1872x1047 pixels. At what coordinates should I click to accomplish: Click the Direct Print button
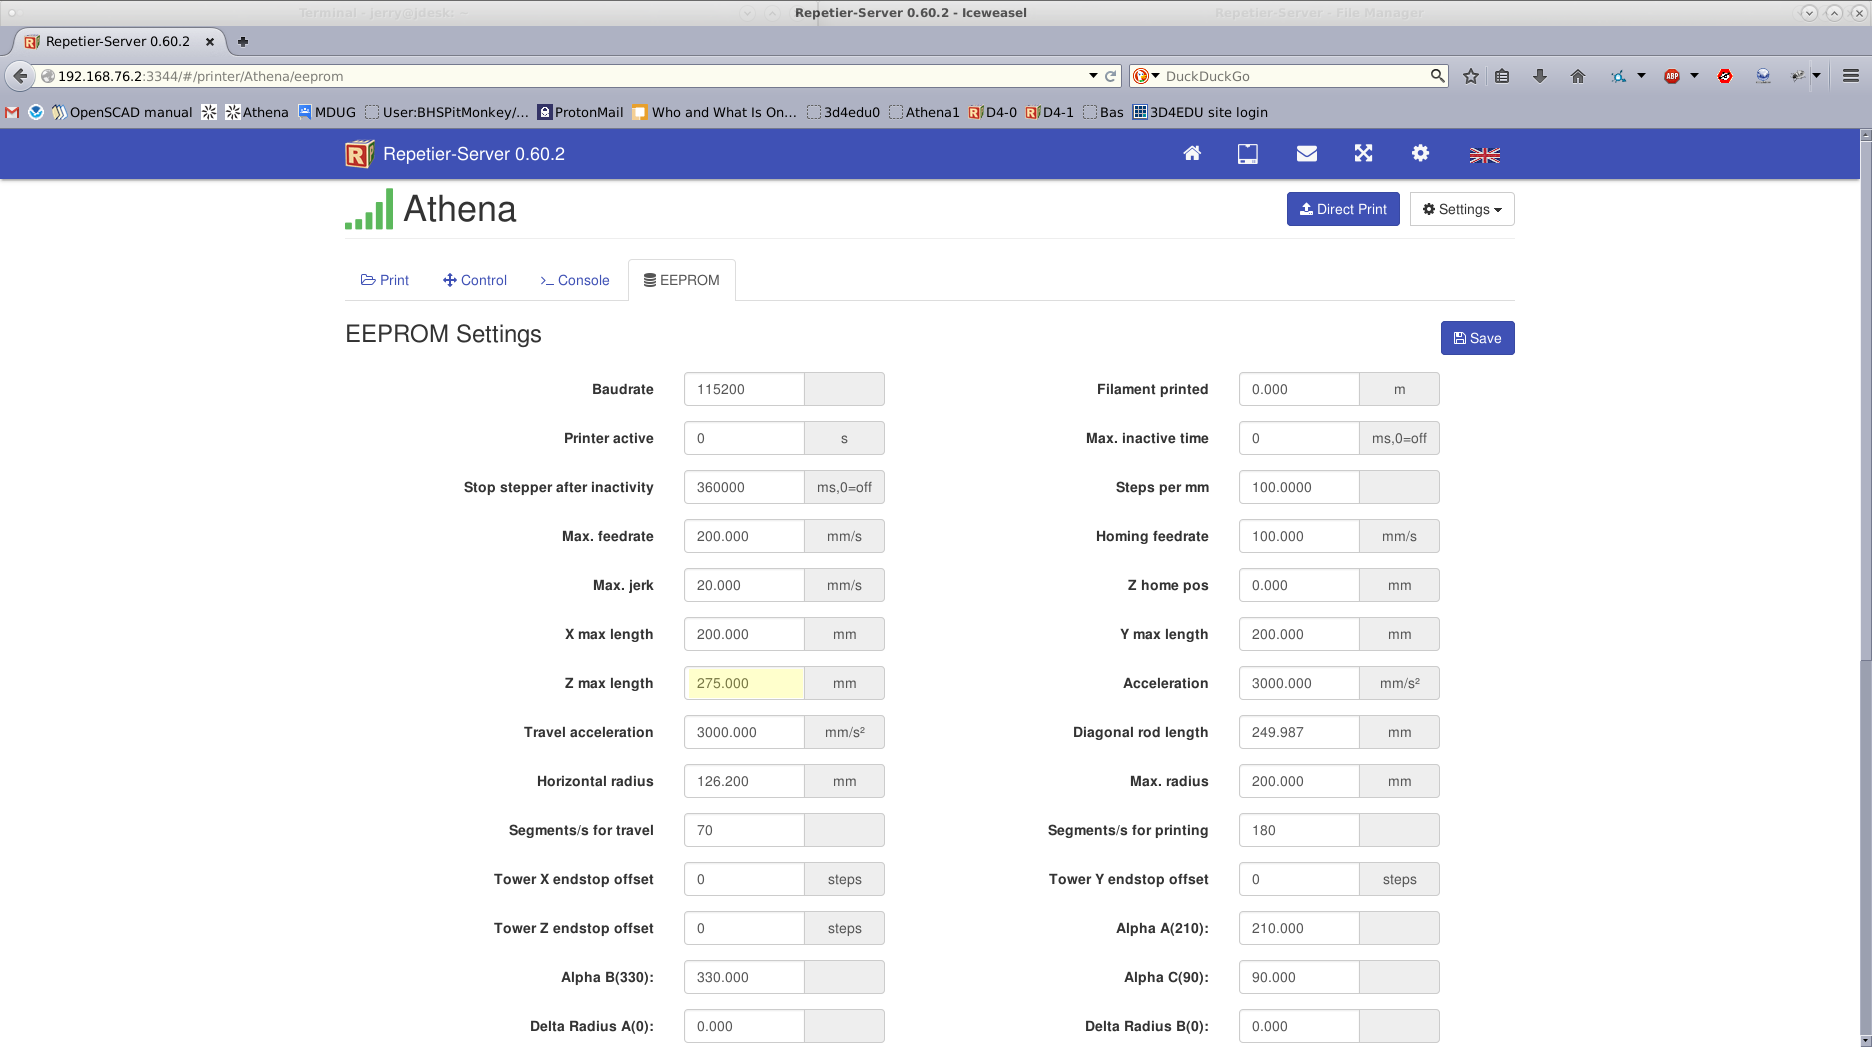coord(1342,209)
